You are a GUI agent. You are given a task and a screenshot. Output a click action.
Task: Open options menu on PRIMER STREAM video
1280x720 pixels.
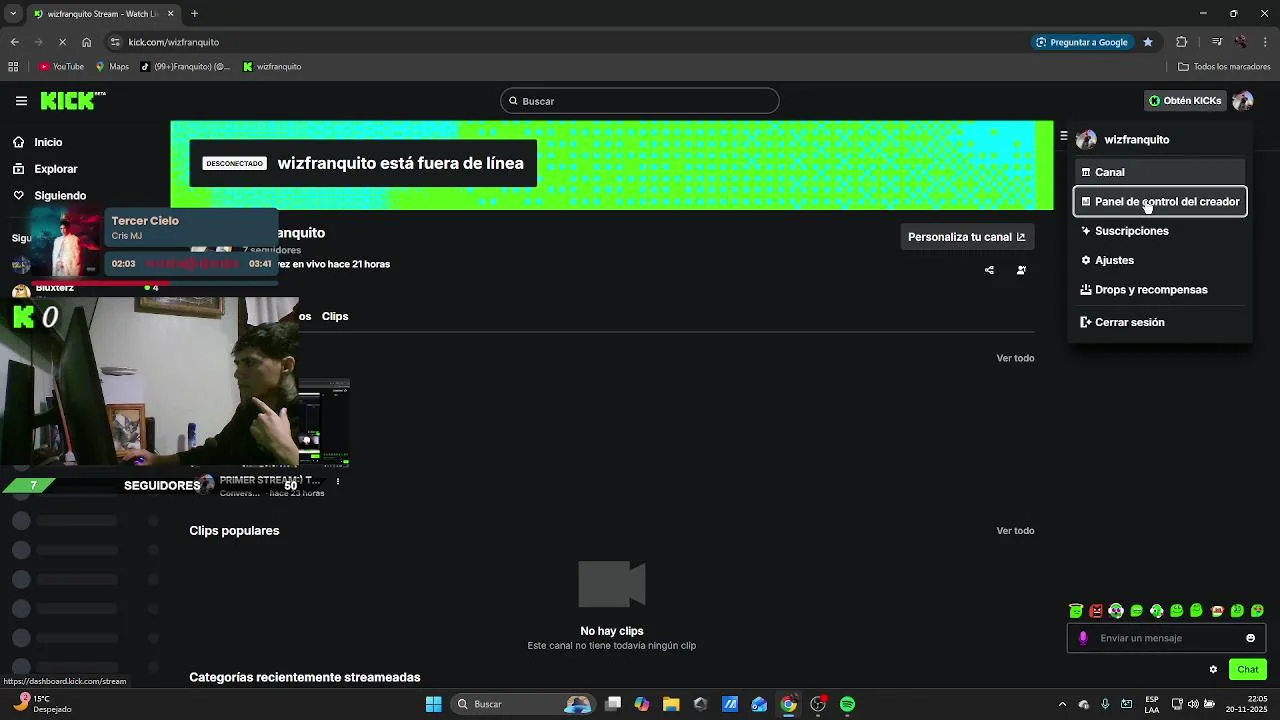tap(337, 482)
